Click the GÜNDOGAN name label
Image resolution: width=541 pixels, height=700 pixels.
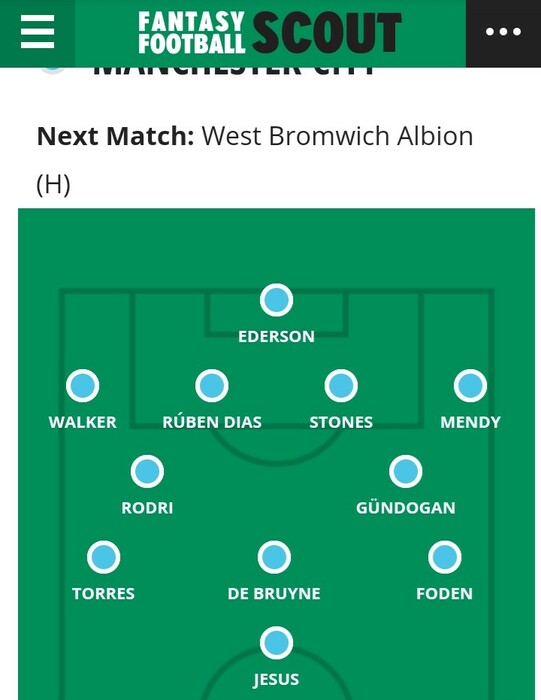tap(406, 507)
